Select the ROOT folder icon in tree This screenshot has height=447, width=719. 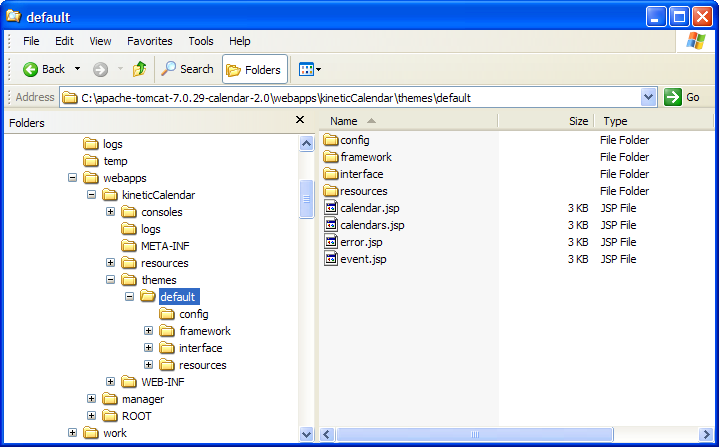[x=110, y=416]
